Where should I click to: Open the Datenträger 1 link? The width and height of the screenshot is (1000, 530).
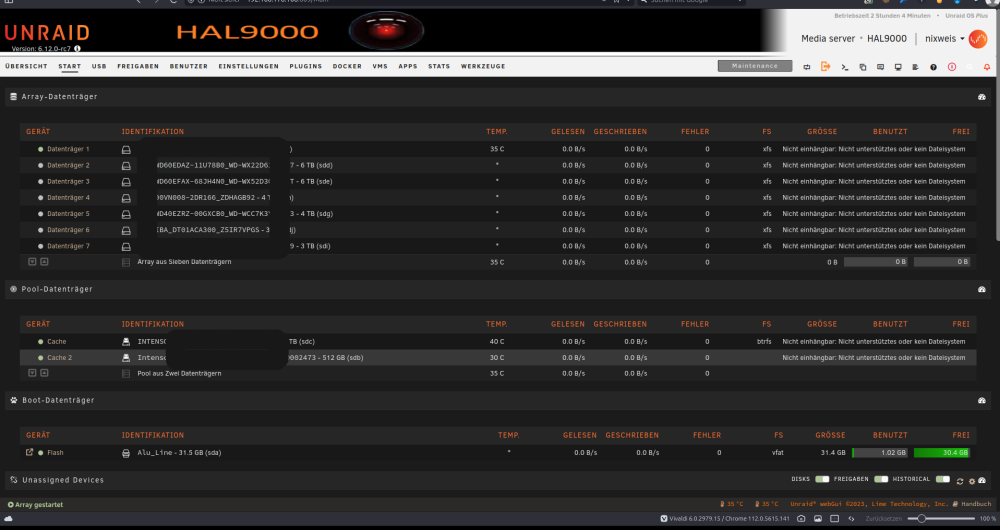pyautogui.click(x=68, y=149)
